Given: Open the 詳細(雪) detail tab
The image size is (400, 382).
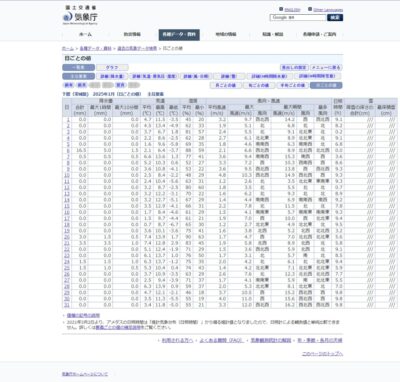Looking at the screenshot, I should click(x=229, y=76).
